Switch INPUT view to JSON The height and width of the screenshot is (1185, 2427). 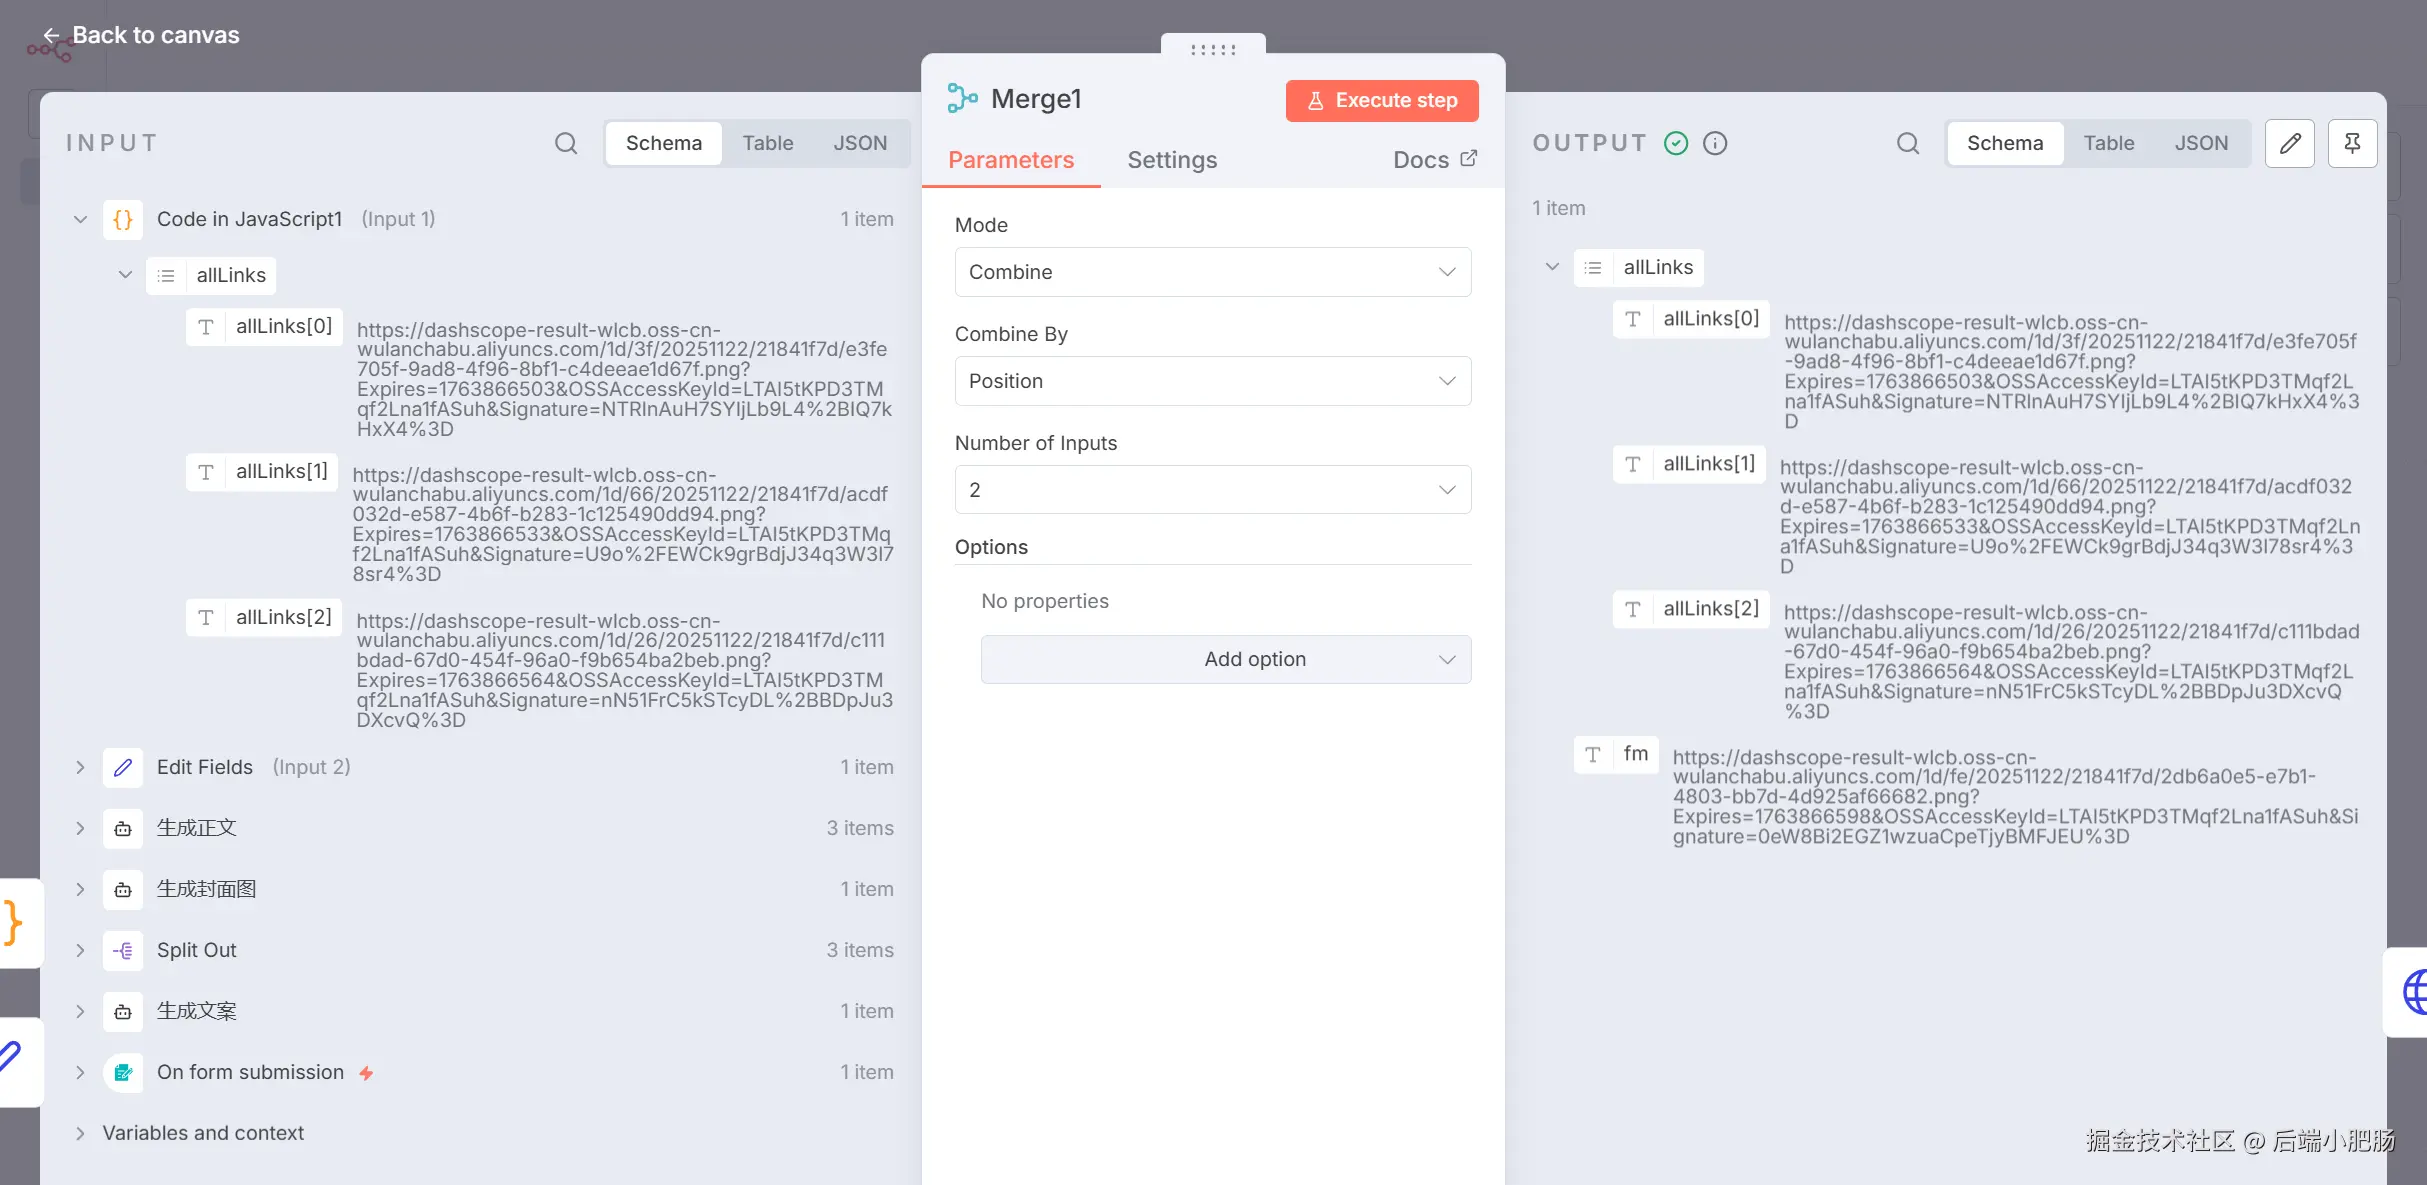pyautogui.click(x=860, y=143)
